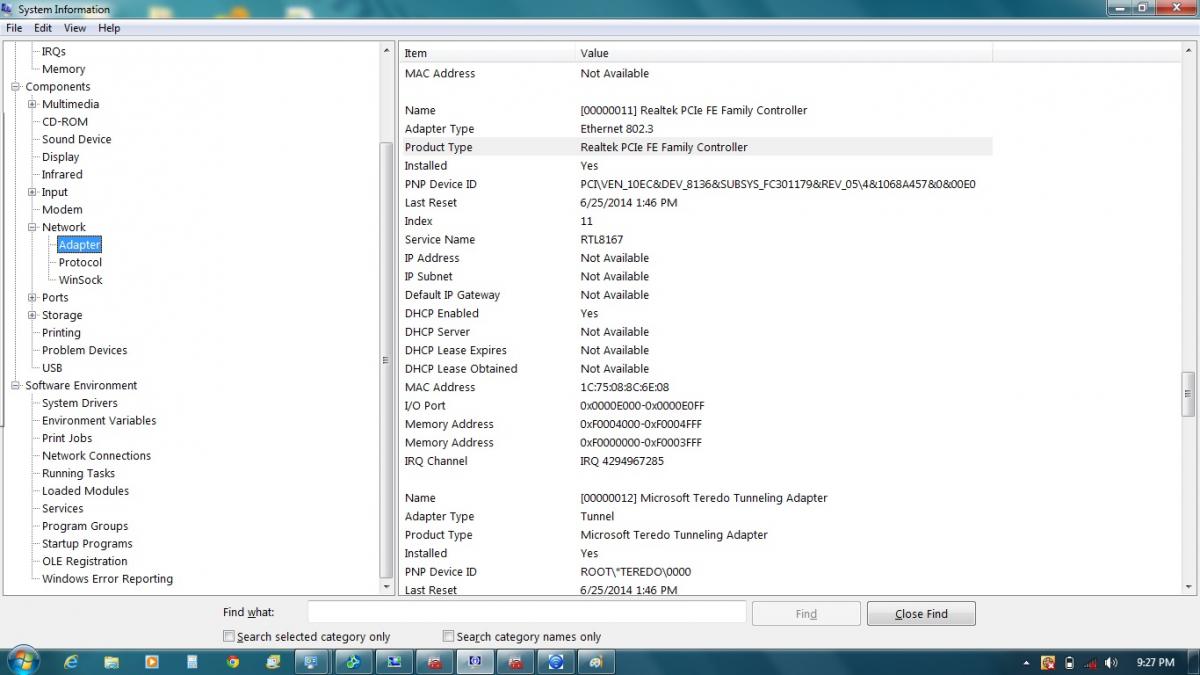Select the USB tree item
The width and height of the screenshot is (1200, 675).
coord(52,368)
